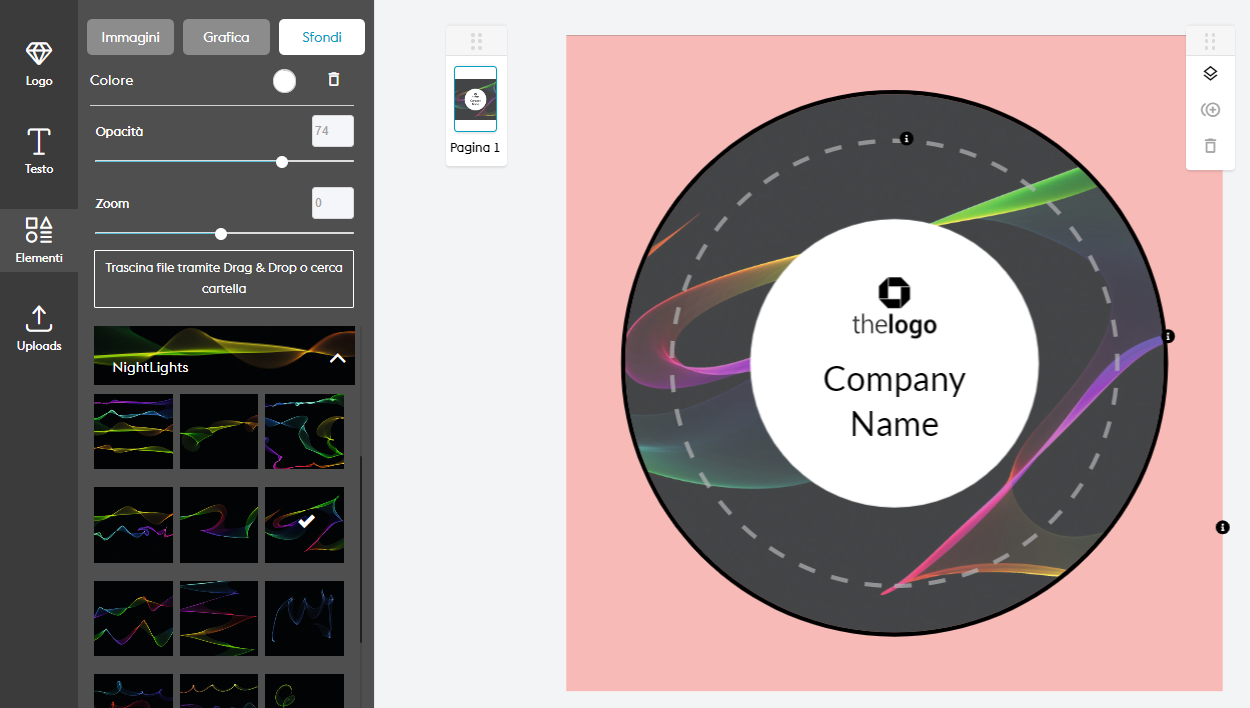Open the Logo panel in sidebar

(x=39, y=63)
